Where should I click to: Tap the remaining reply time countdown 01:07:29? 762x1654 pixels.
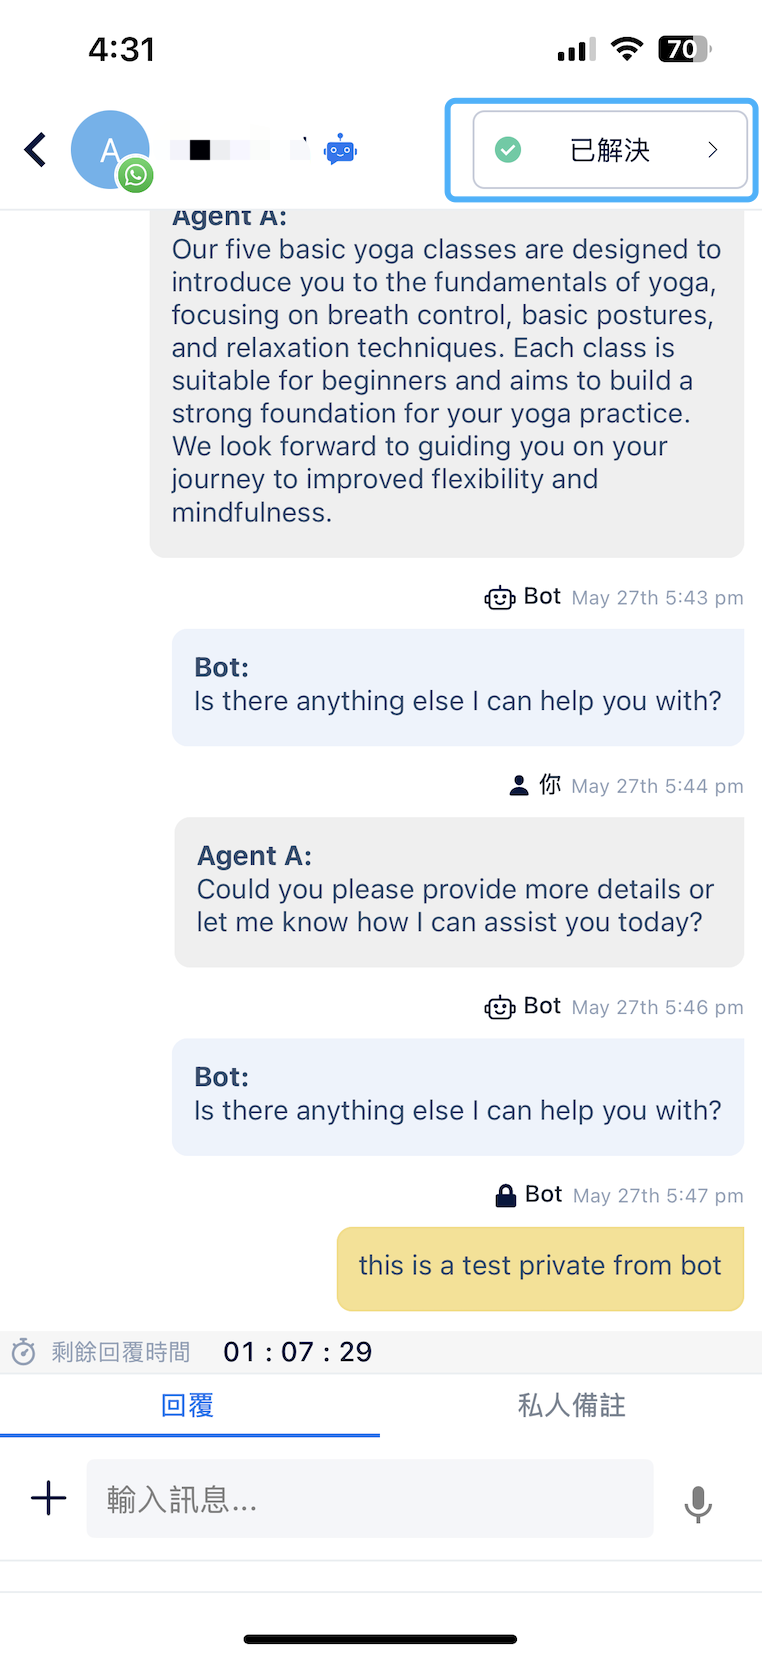tap(297, 1352)
